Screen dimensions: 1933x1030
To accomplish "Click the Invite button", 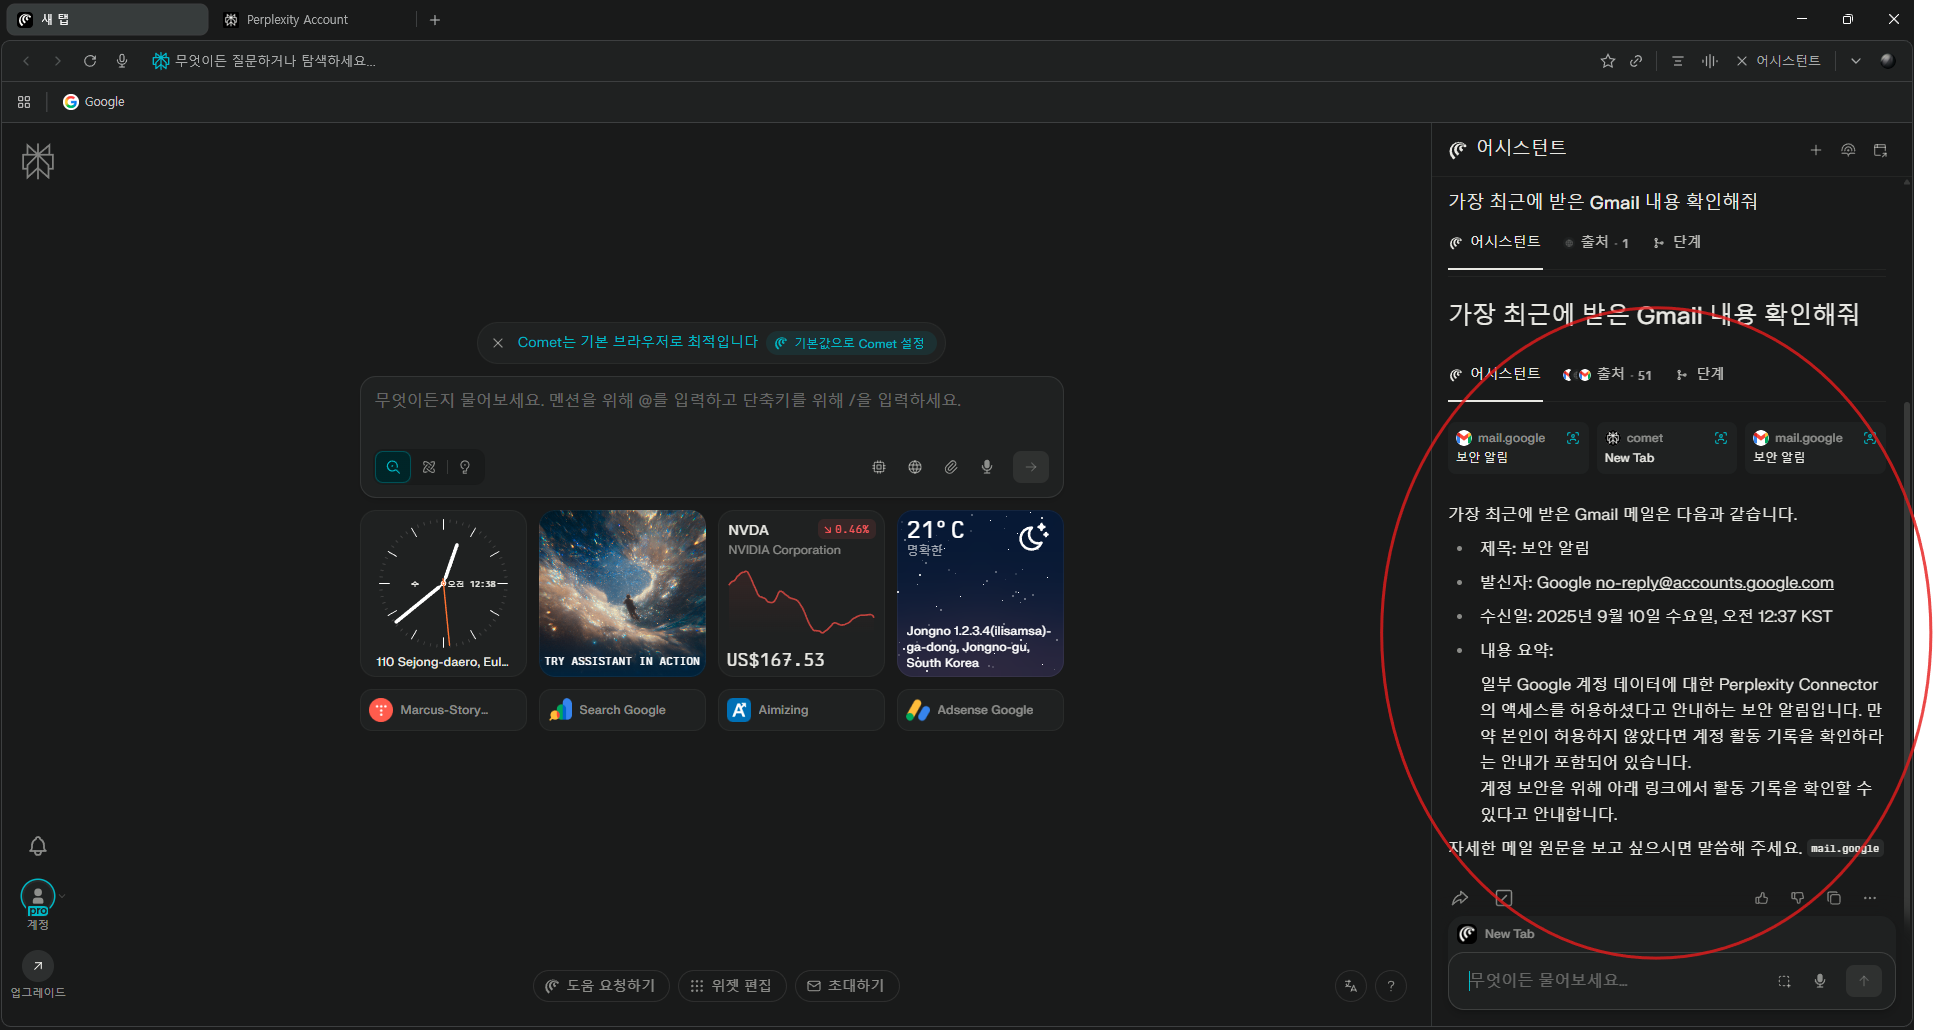I will click(847, 986).
